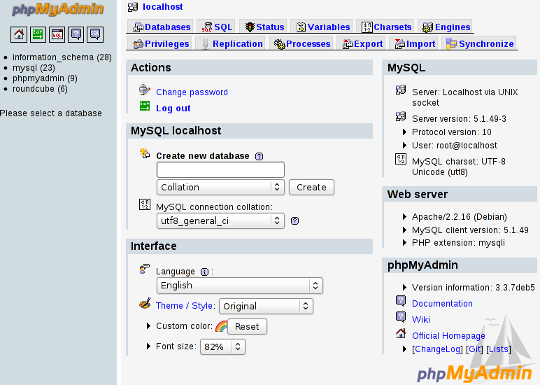Open SQL documentation sidebar icon
The image size is (540, 385).
(x=95, y=34)
